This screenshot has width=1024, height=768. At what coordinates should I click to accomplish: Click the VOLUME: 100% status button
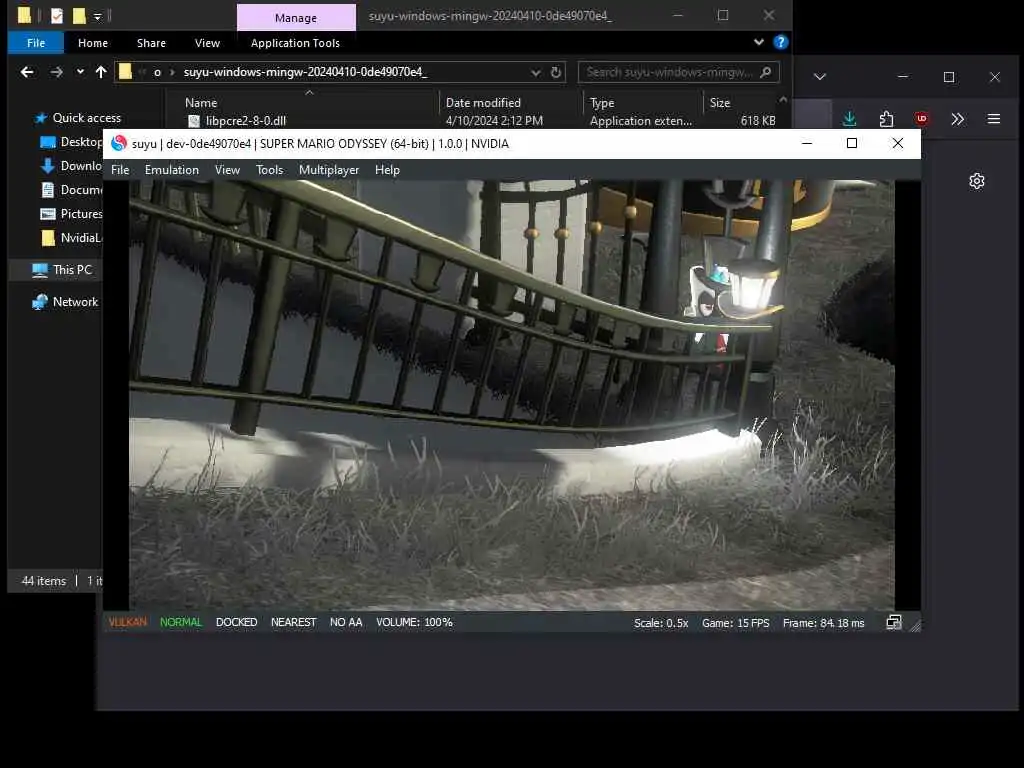point(414,622)
